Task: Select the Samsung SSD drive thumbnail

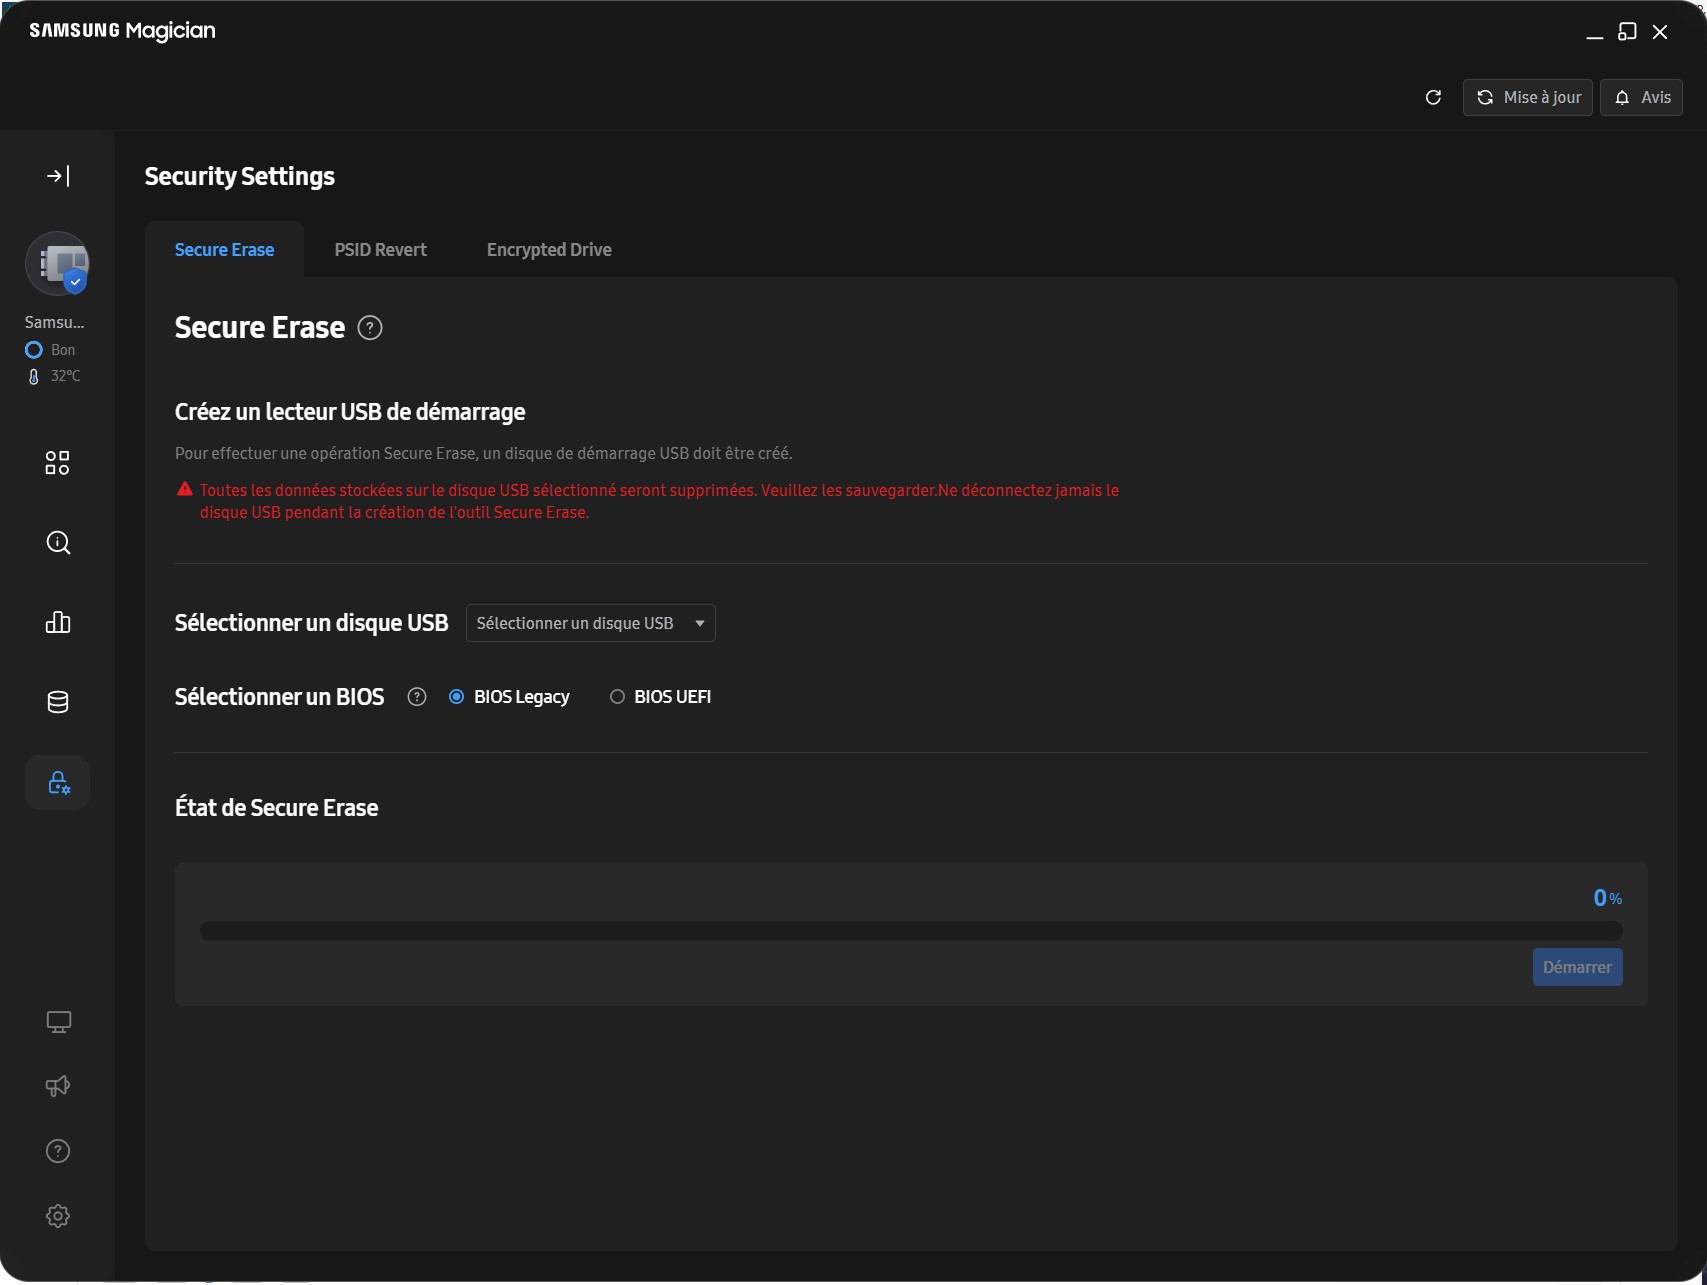Action: [58, 265]
